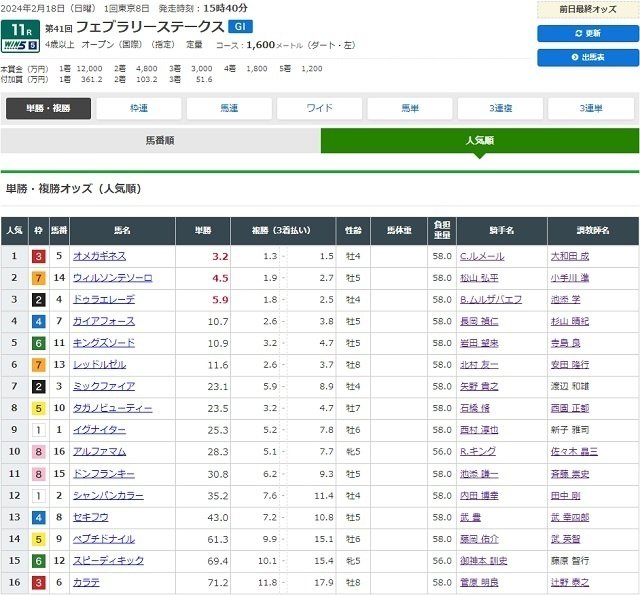Image resolution: width=640 pixels, height=595 pixels.
Task: Open horse link カラテ
Action: (86, 582)
